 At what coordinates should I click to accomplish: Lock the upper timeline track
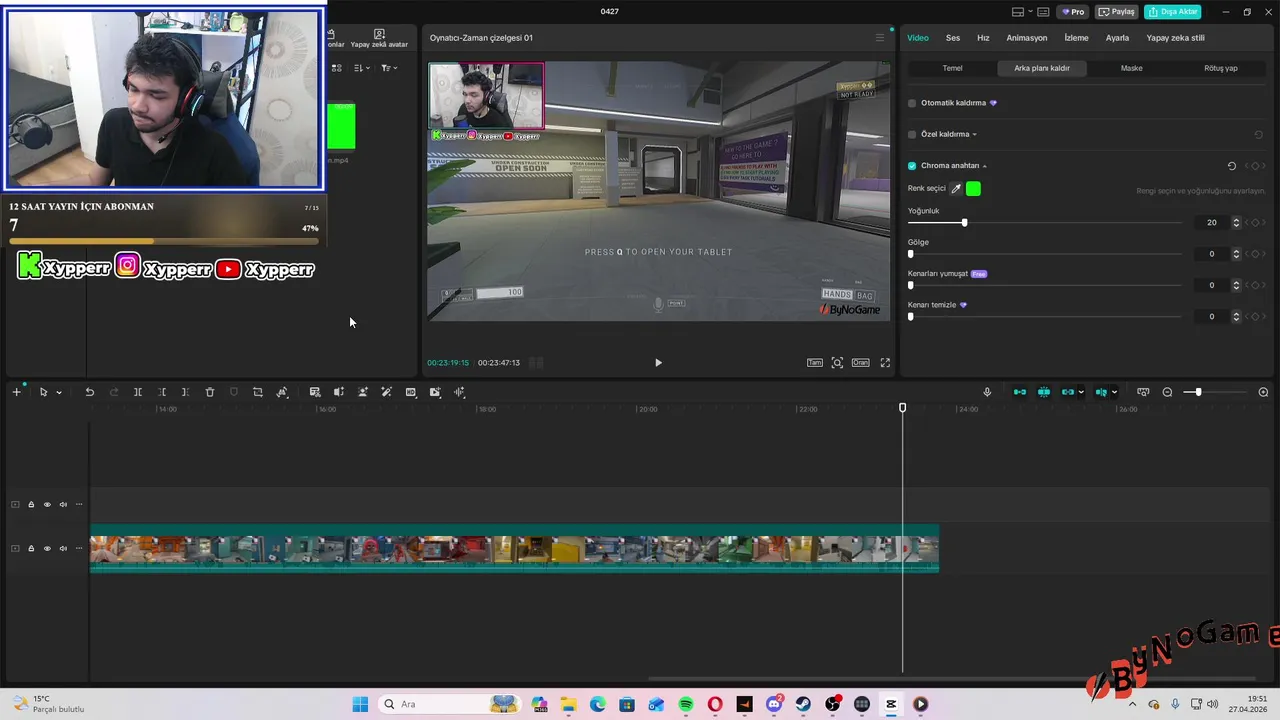(x=31, y=504)
